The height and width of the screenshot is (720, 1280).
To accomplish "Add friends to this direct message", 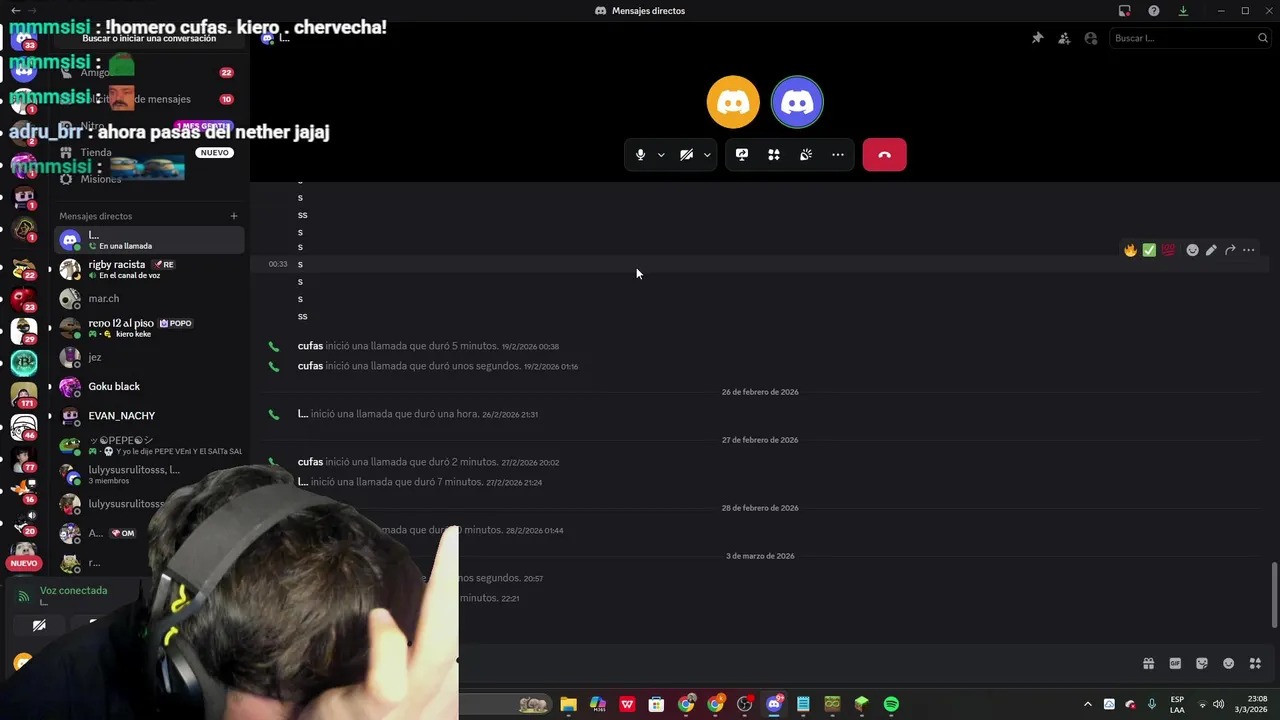I will (1064, 38).
